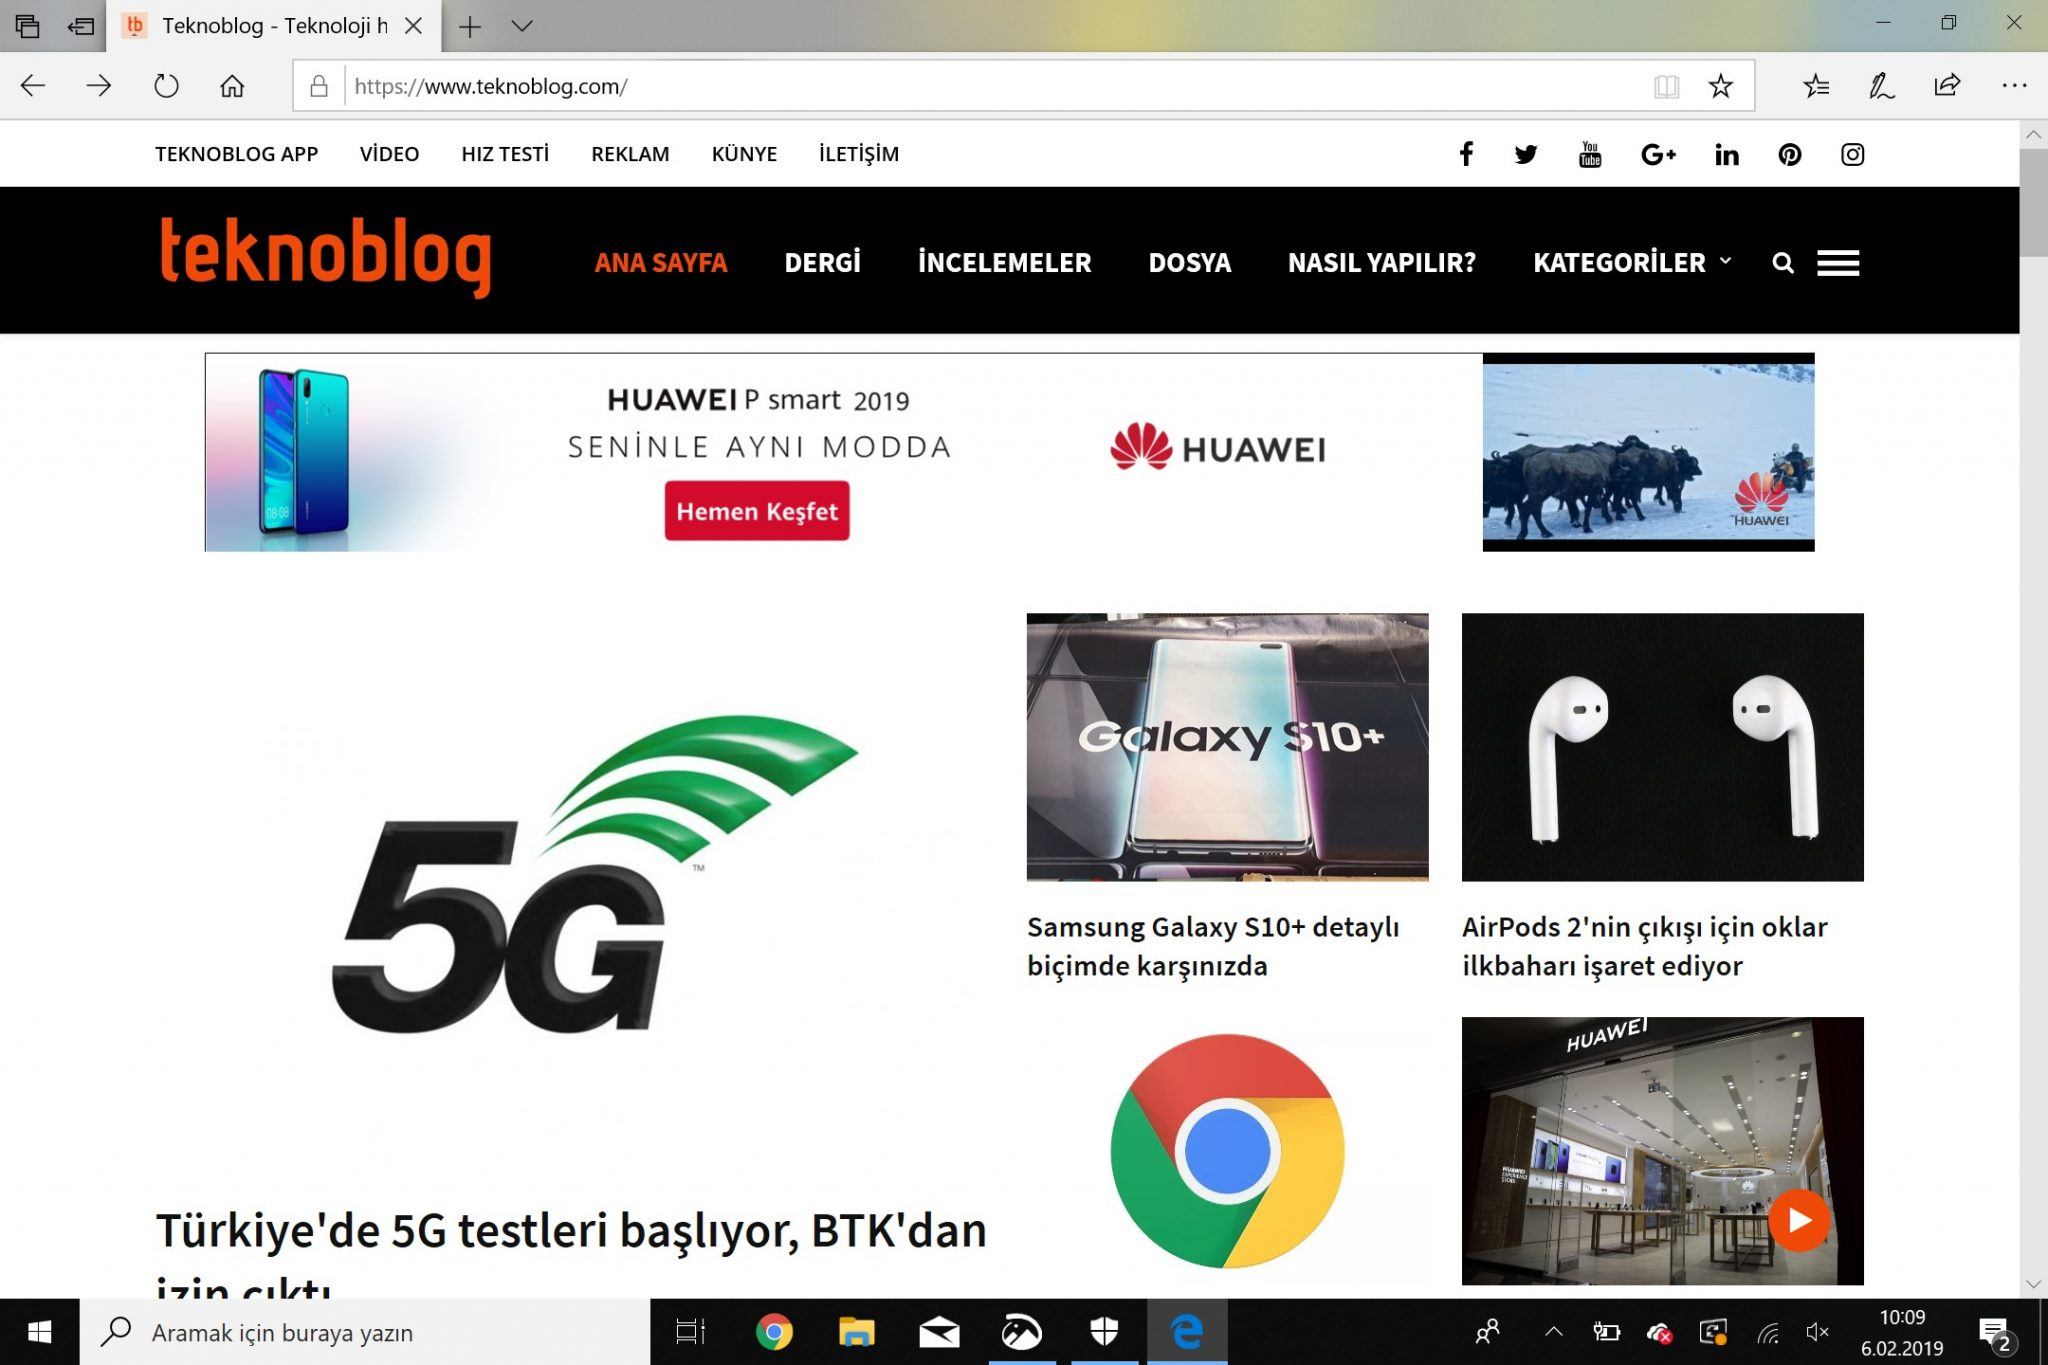
Task: Click the Huawei buffalo video ad thumbnail
Action: point(1648,452)
